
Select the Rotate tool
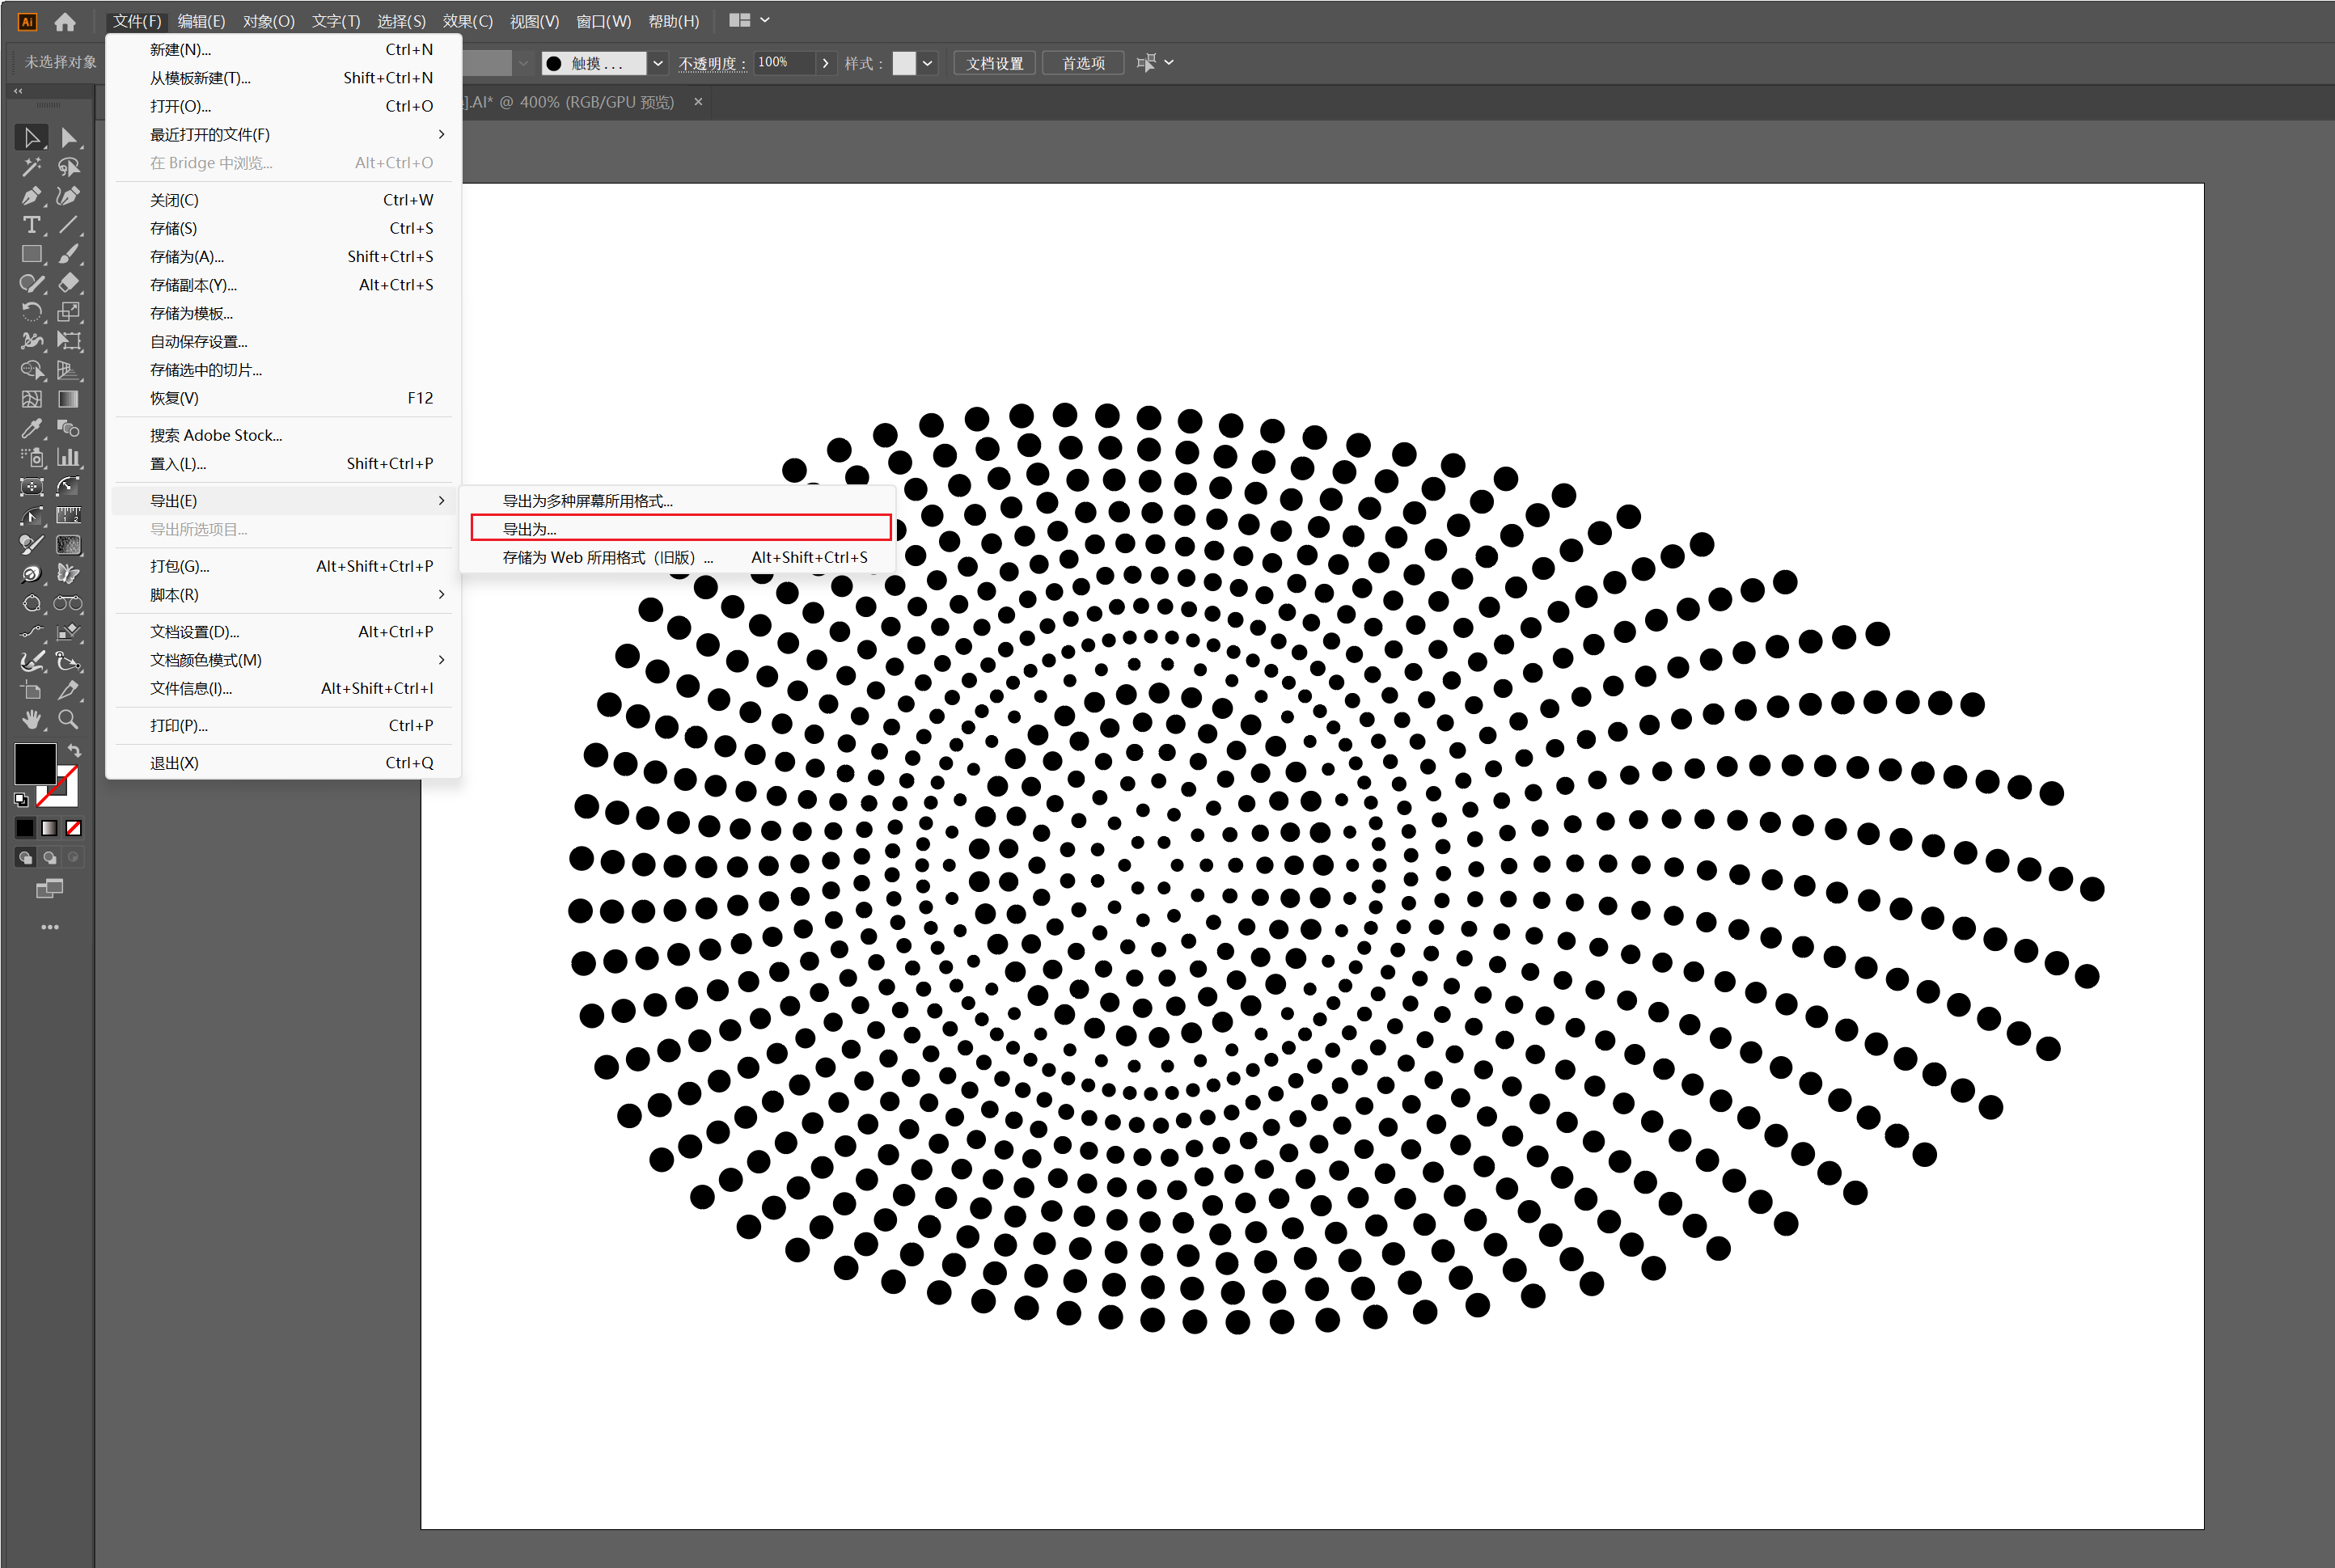click(31, 312)
